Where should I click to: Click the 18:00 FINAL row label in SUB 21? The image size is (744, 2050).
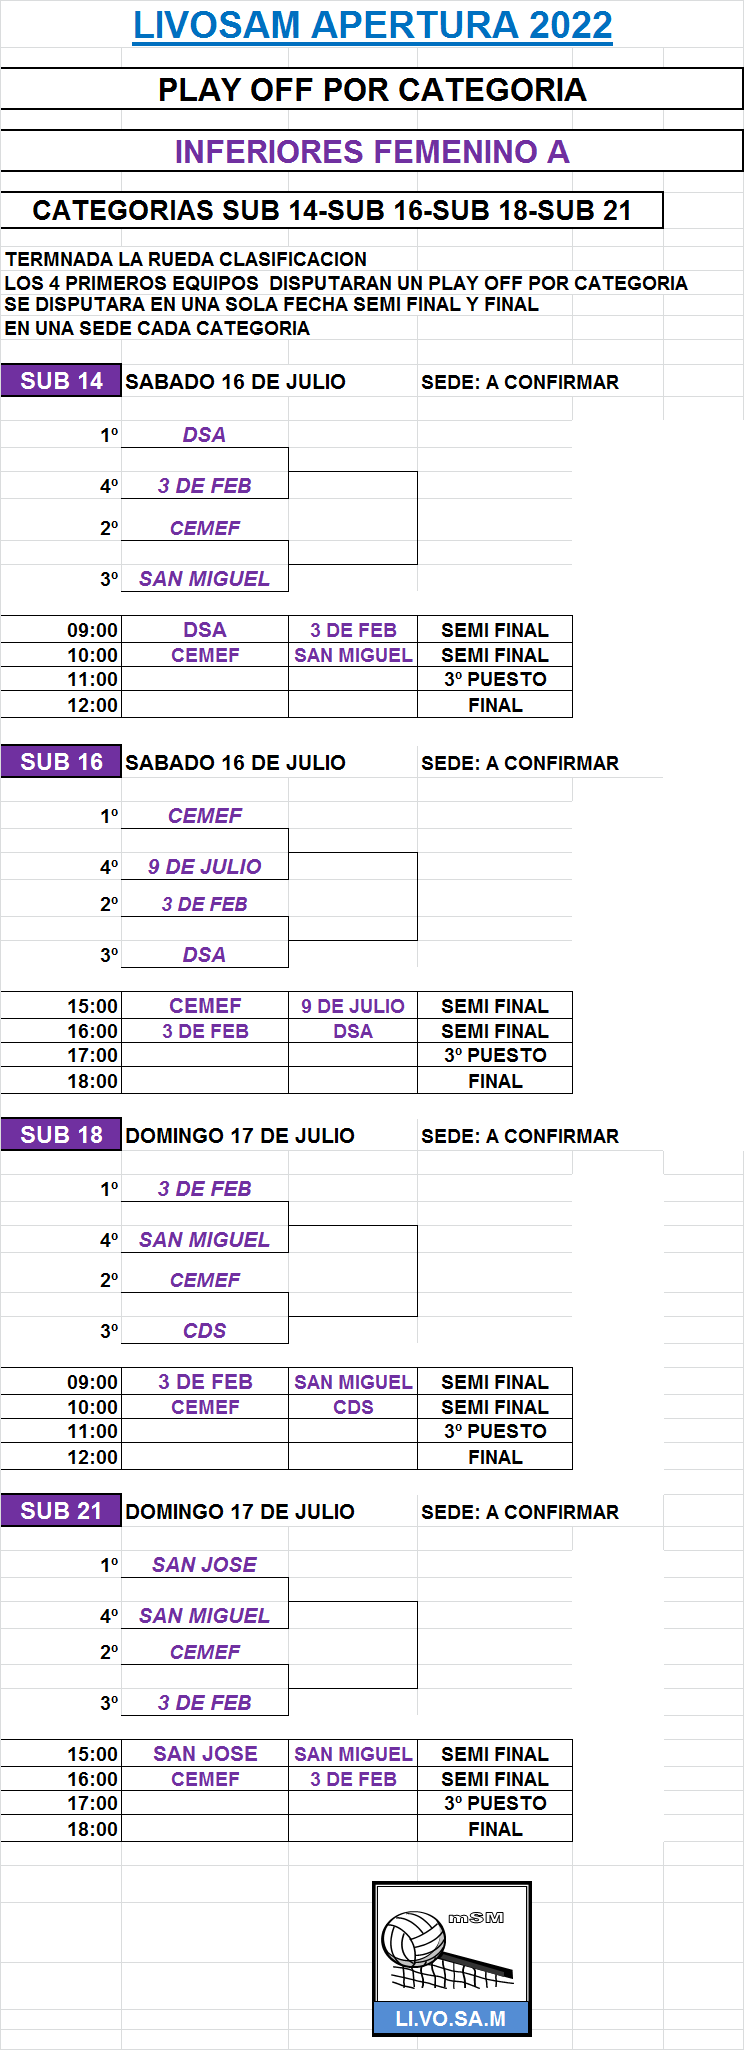(x=495, y=1829)
